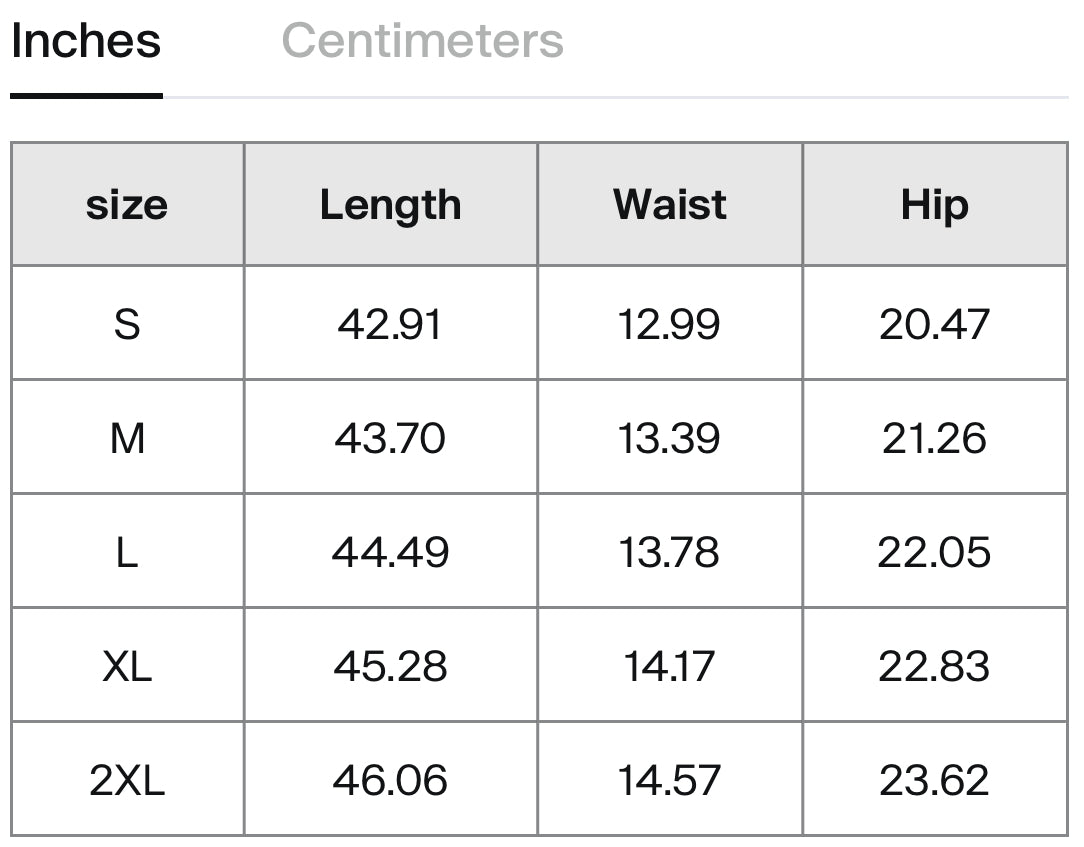This screenshot has height=847, width=1084.
Task: Click the Waist column header
Action: (670, 205)
